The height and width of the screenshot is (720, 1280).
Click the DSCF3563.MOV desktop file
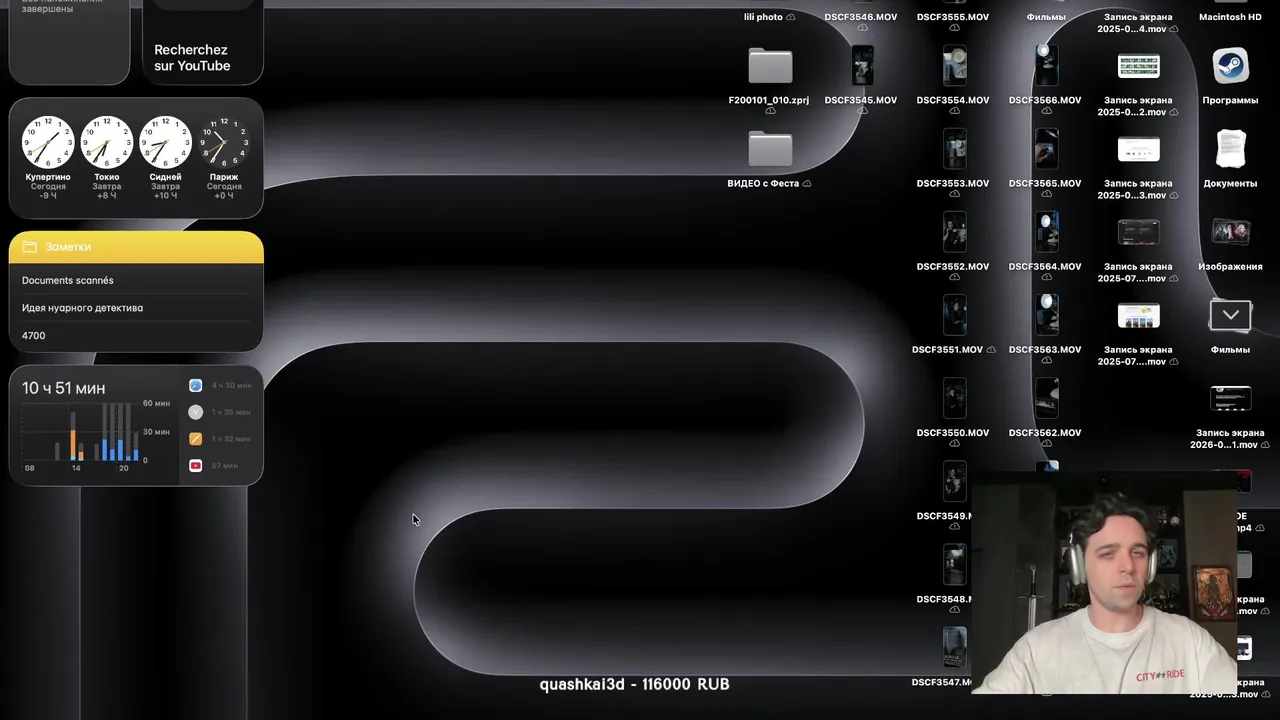1046,316
